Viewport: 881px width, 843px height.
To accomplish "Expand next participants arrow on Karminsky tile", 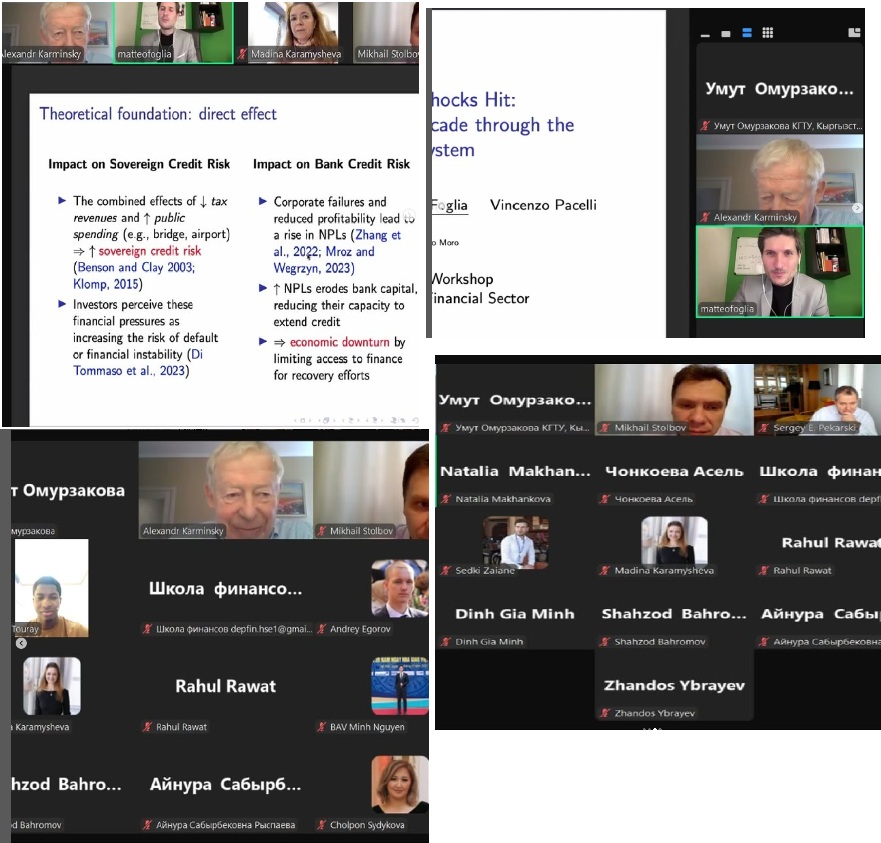I will pos(856,207).
